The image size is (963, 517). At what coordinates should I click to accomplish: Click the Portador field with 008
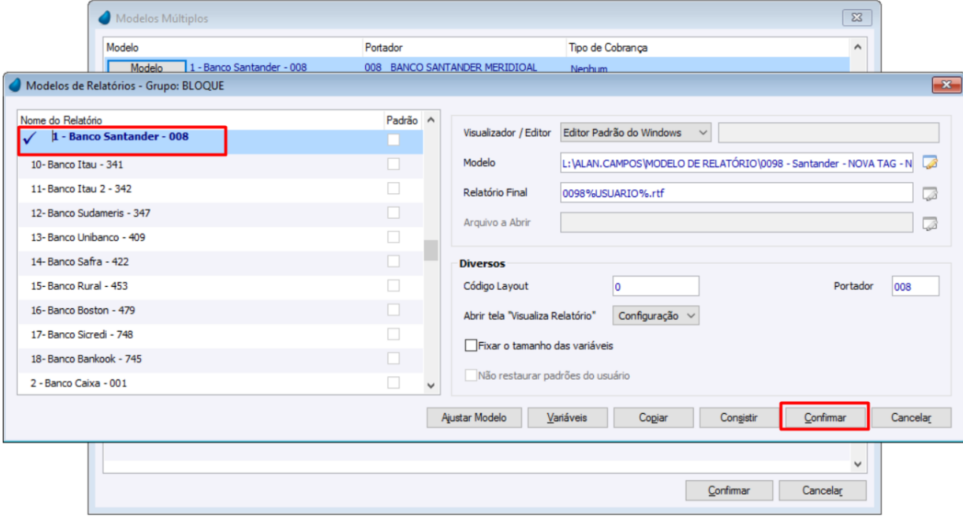coord(915,286)
